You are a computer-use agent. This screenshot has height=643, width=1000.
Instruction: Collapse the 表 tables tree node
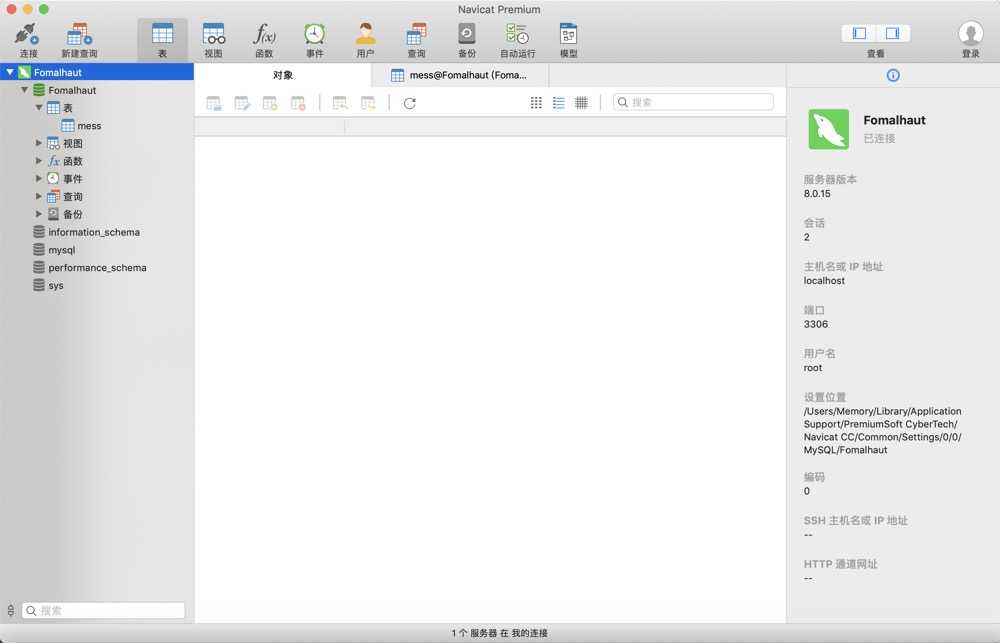(x=39, y=108)
